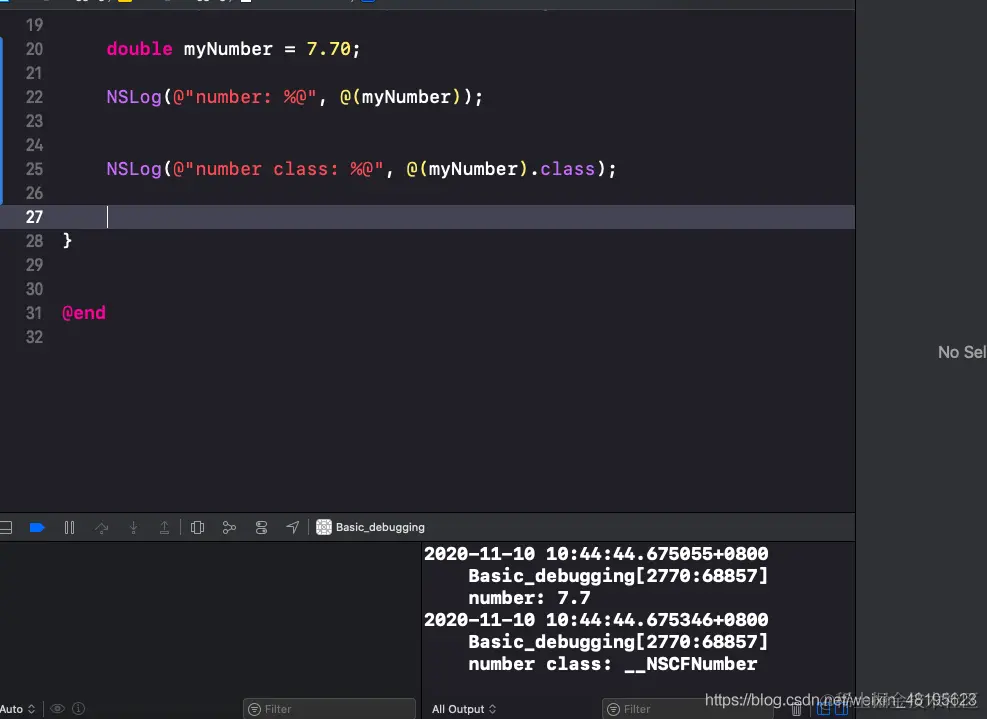Image resolution: width=987 pixels, height=719 pixels.
Task: Click line number 27 in gutter
Action: click(x=35, y=217)
